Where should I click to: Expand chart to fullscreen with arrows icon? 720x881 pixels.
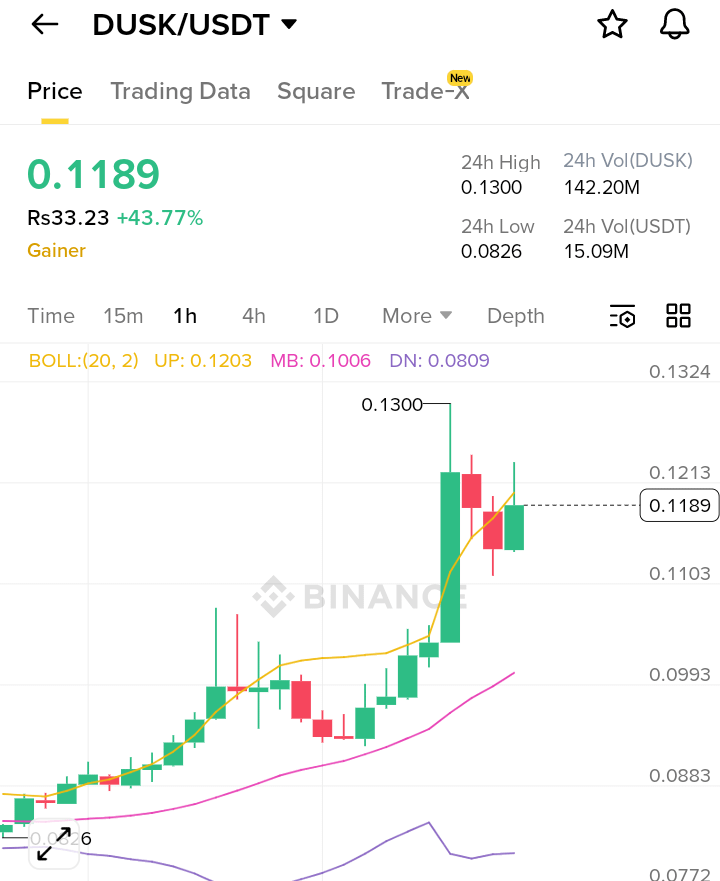pos(54,844)
